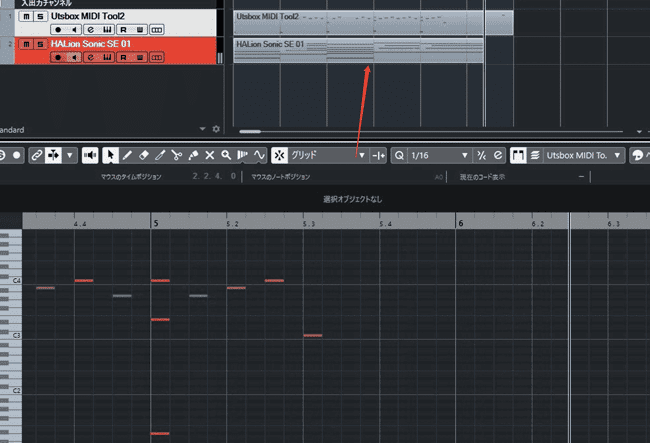Image resolution: width=650 pixels, height=443 pixels.
Task: Solo the Utsbox MIDI Tool2 track
Action: [40, 16]
